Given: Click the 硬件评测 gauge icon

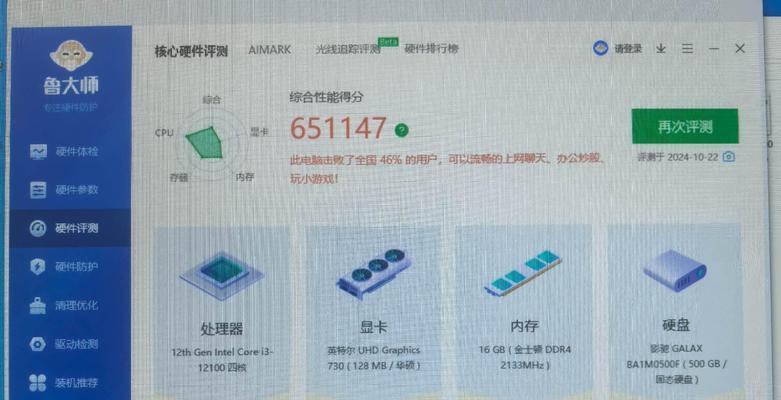Looking at the screenshot, I should 38,228.
